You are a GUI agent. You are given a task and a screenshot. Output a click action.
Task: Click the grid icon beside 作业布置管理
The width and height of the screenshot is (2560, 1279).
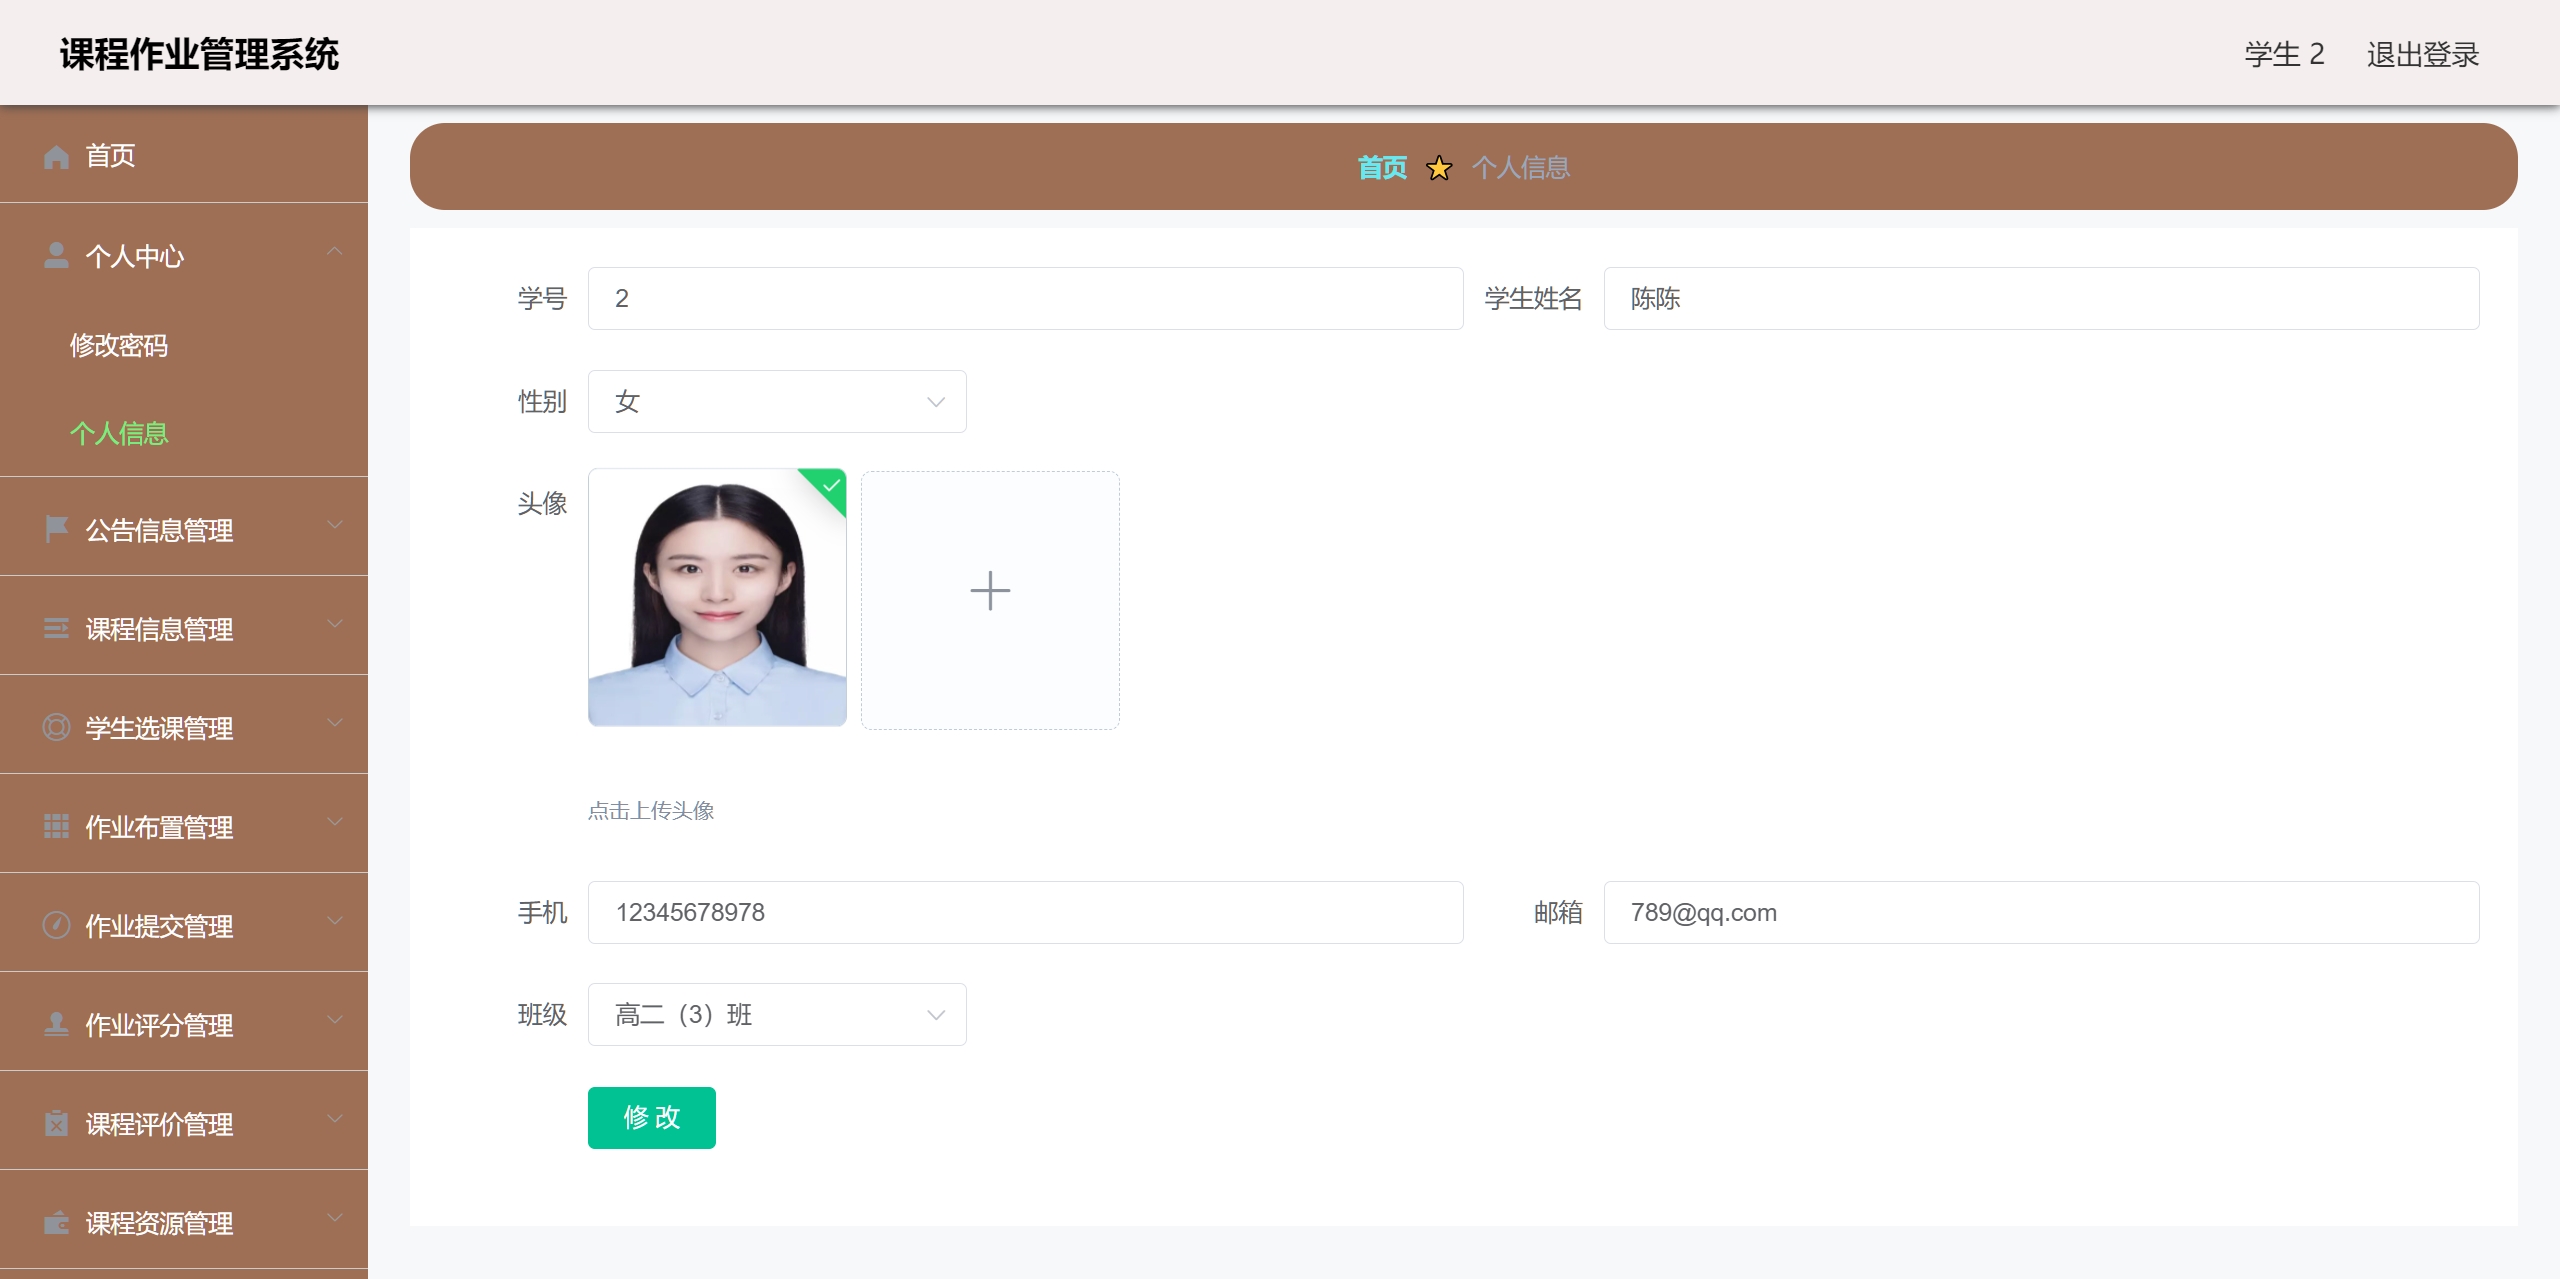[x=56, y=826]
